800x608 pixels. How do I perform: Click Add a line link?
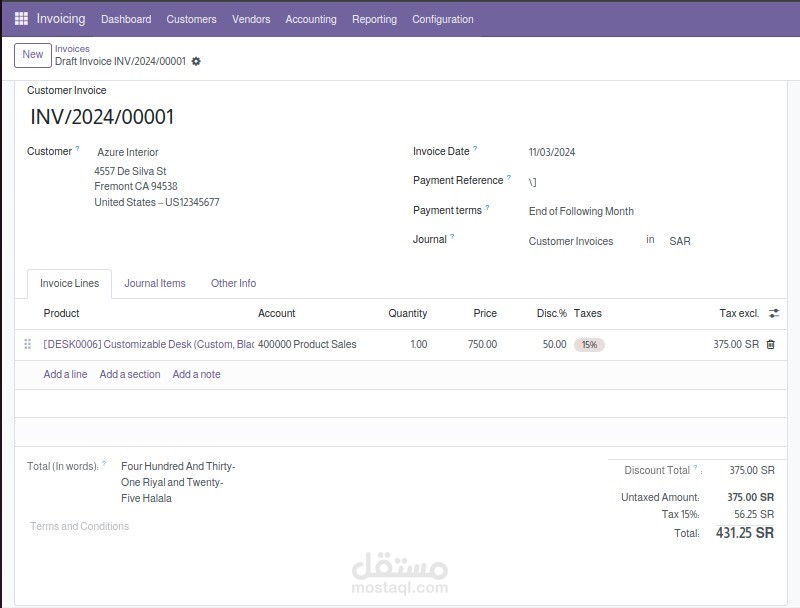pyautogui.click(x=65, y=374)
